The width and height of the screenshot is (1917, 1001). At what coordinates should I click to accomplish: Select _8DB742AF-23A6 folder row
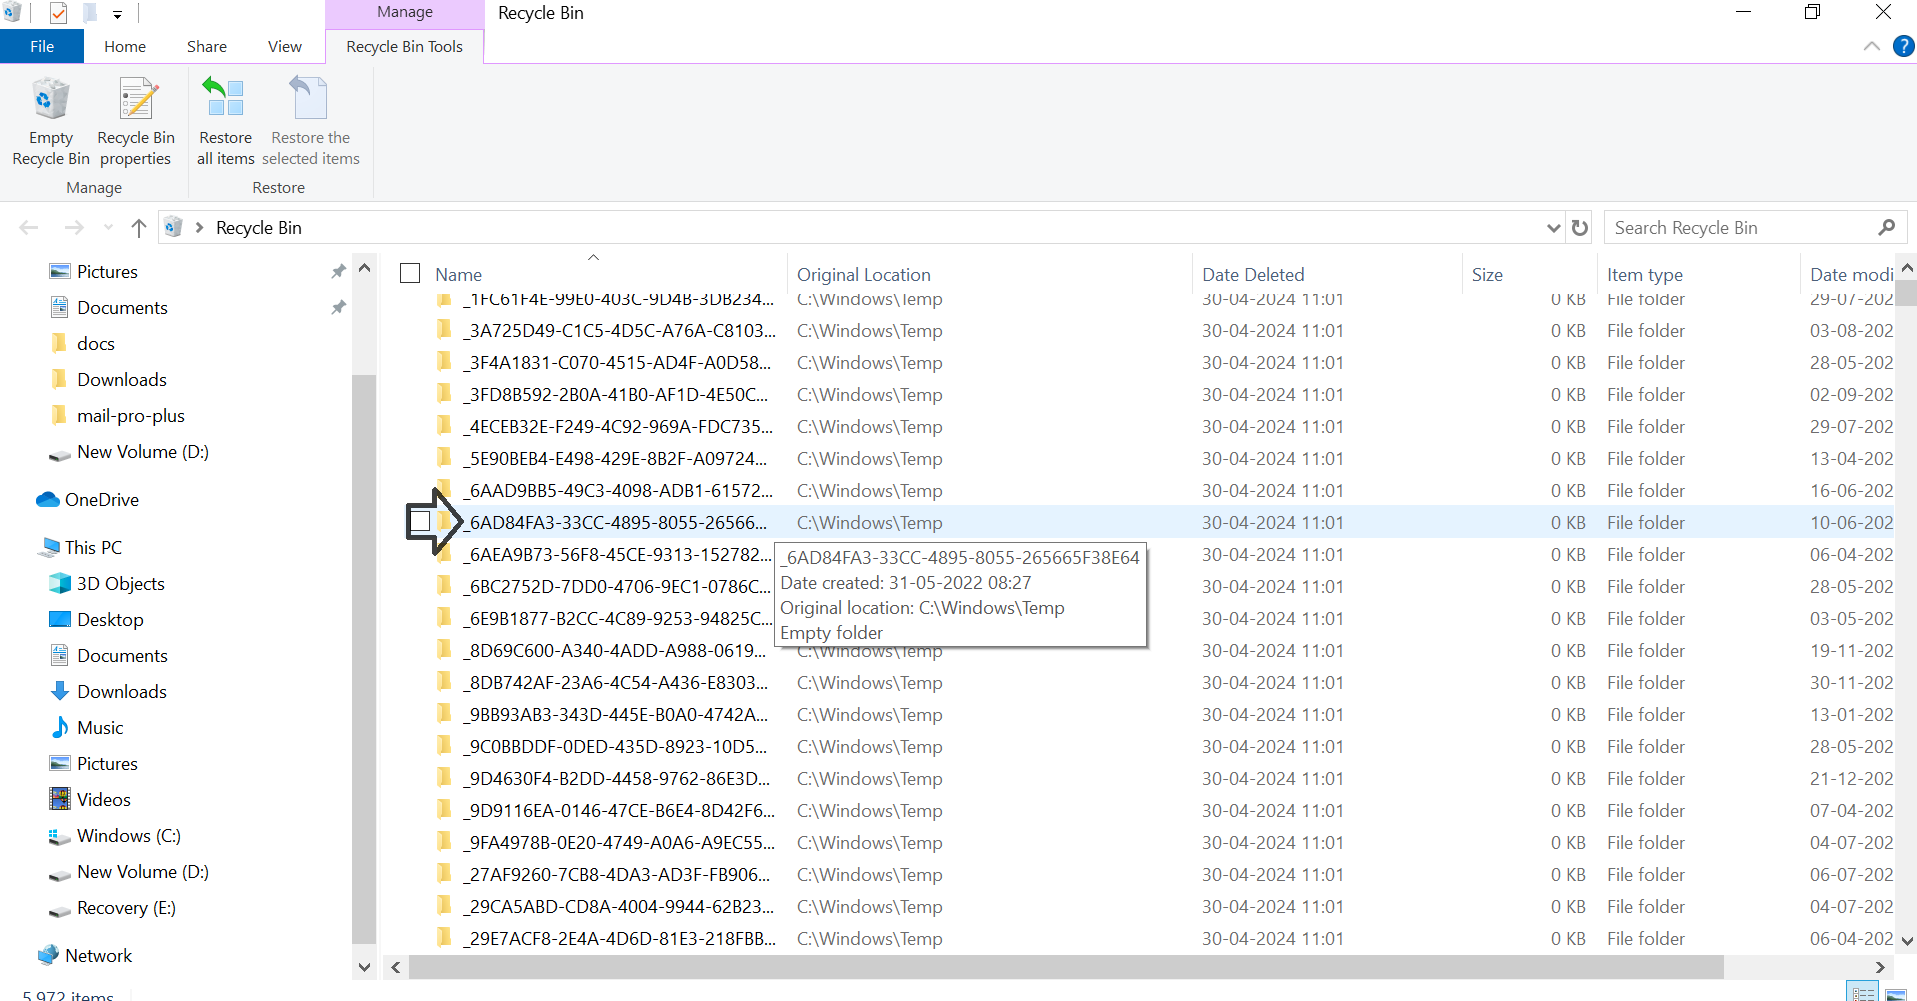point(1146,683)
